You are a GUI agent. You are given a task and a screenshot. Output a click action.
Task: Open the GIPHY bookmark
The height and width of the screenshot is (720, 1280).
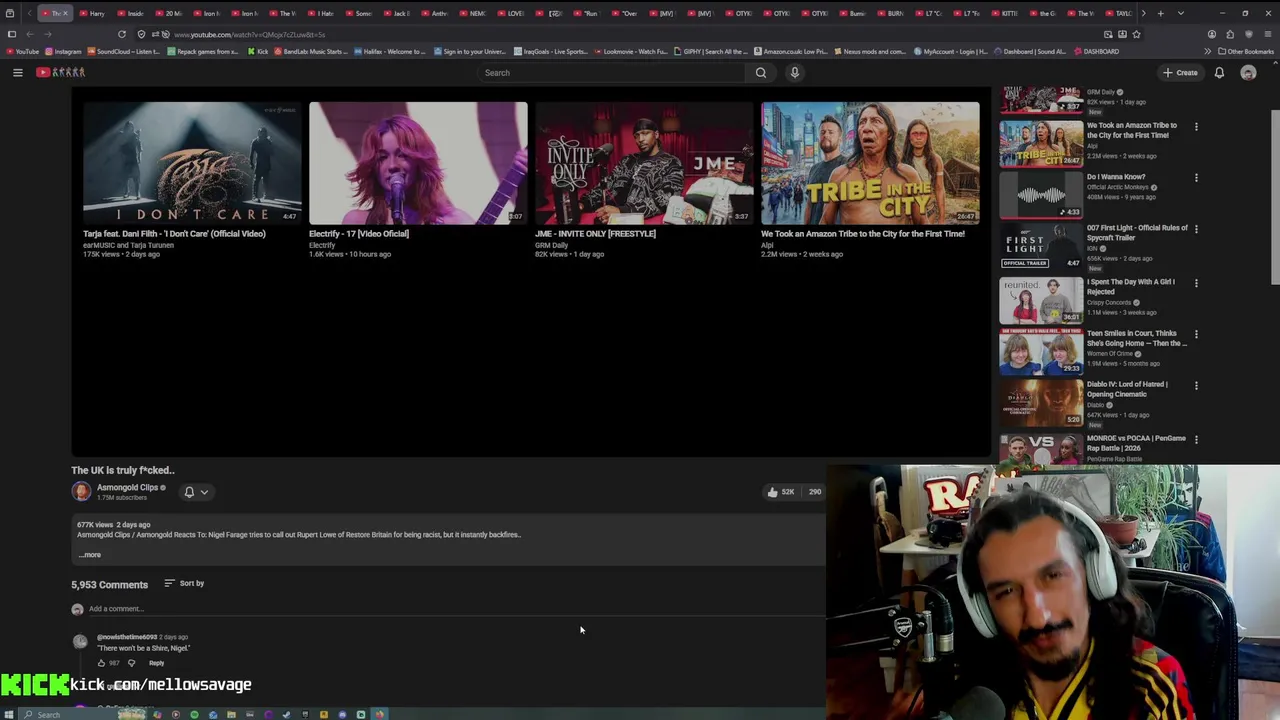click(x=710, y=51)
